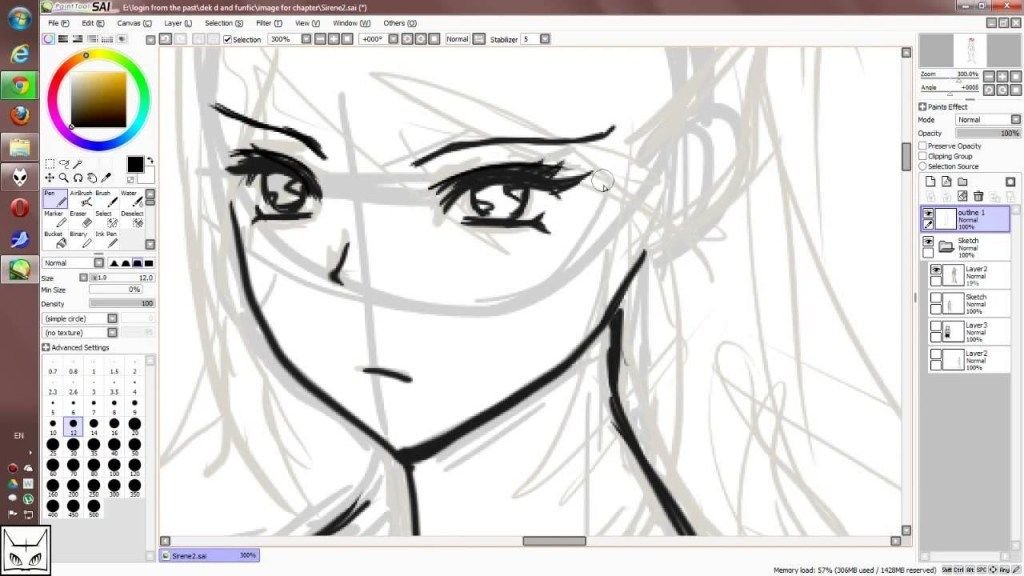Image resolution: width=1024 pixels, height=576 pixels.
Task: Enable Preserve Opacity checkbox
Action: click(923, 146)
